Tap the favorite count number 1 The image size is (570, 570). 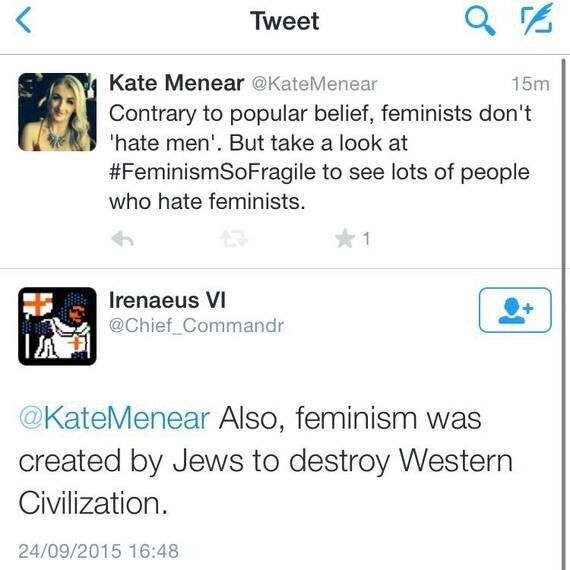pyautogui.click(x=366, y=239)
